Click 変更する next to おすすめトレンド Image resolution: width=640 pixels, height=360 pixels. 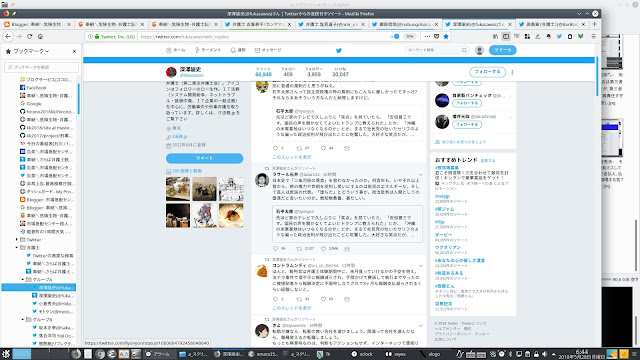pos(488,161)
